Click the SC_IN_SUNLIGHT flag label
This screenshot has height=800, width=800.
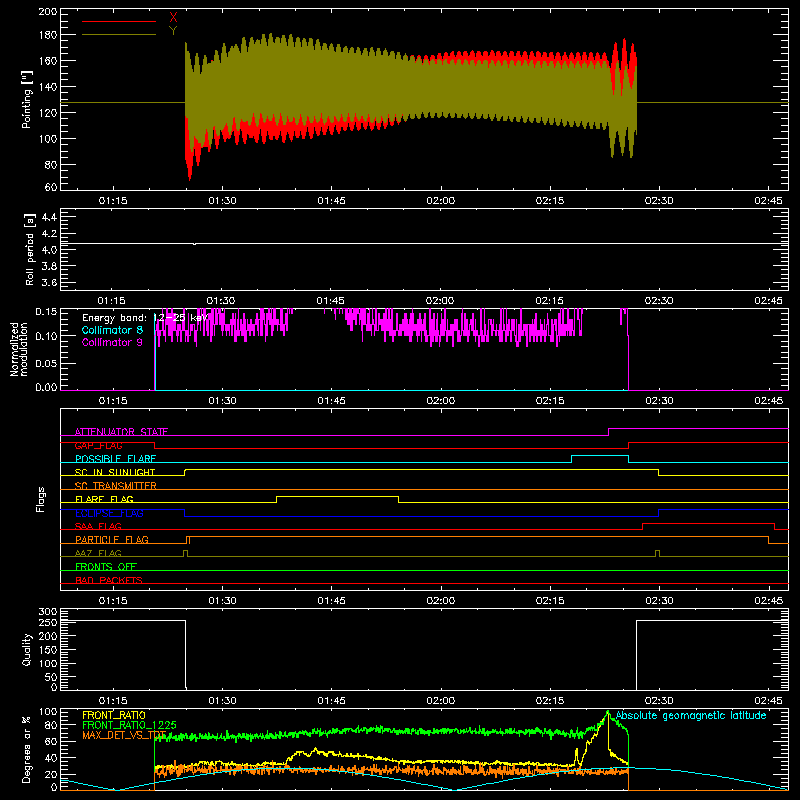click(x=115, y=472)
